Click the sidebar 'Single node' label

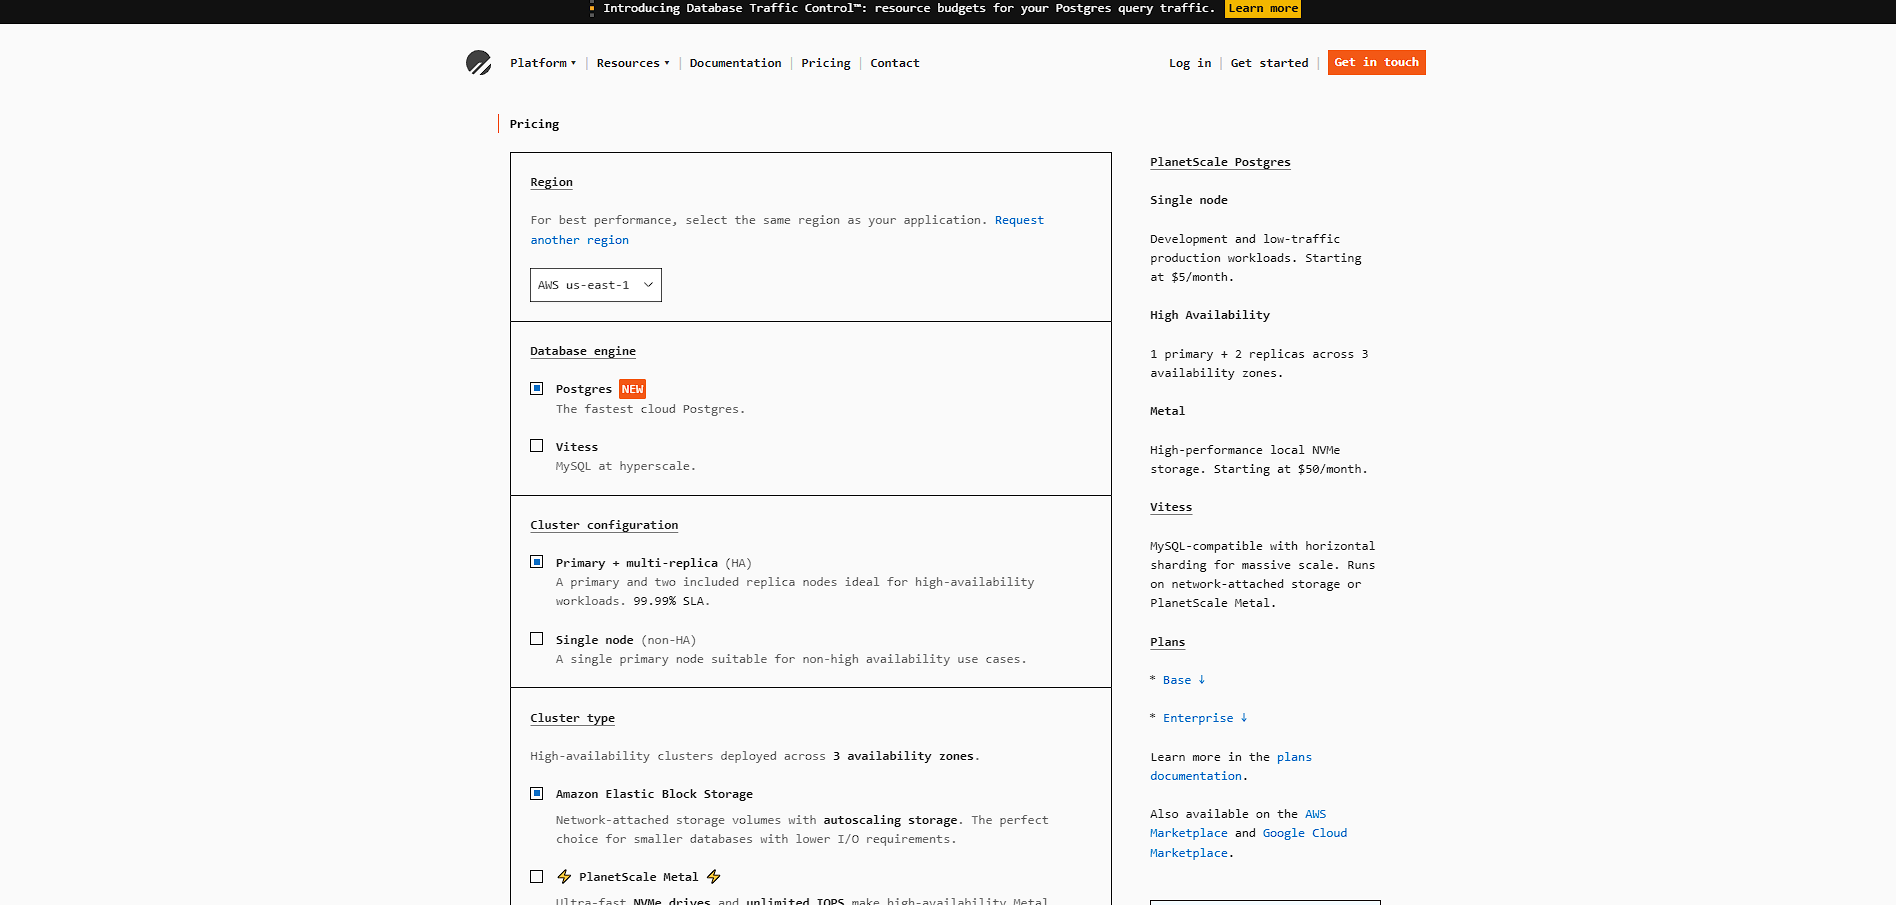[x=1189, y=200]
